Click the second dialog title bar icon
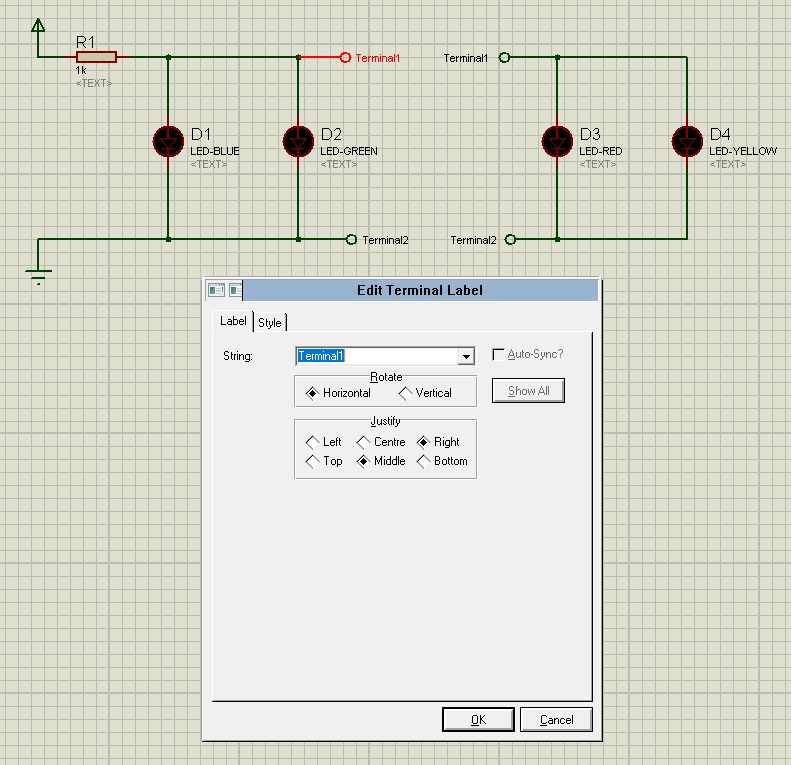This screenshot has height=765, width=791. 235,290
